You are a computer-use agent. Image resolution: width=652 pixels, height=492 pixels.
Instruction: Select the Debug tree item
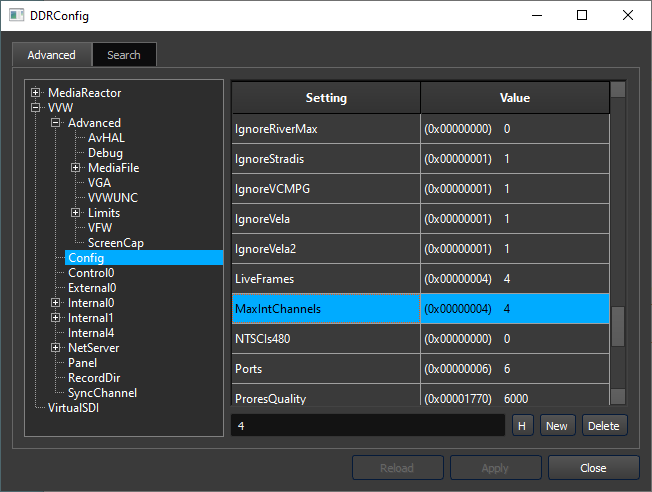click(x=105, y=153)
